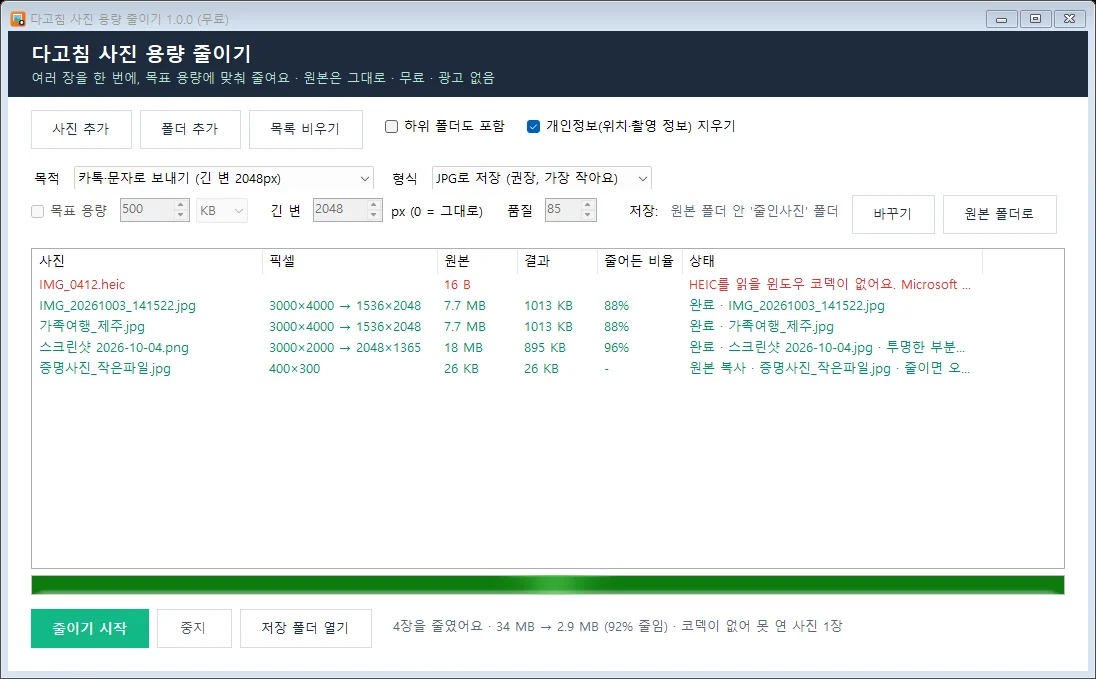Click the 바꾸기 button

pyautogui.click(x=893, y=214)
